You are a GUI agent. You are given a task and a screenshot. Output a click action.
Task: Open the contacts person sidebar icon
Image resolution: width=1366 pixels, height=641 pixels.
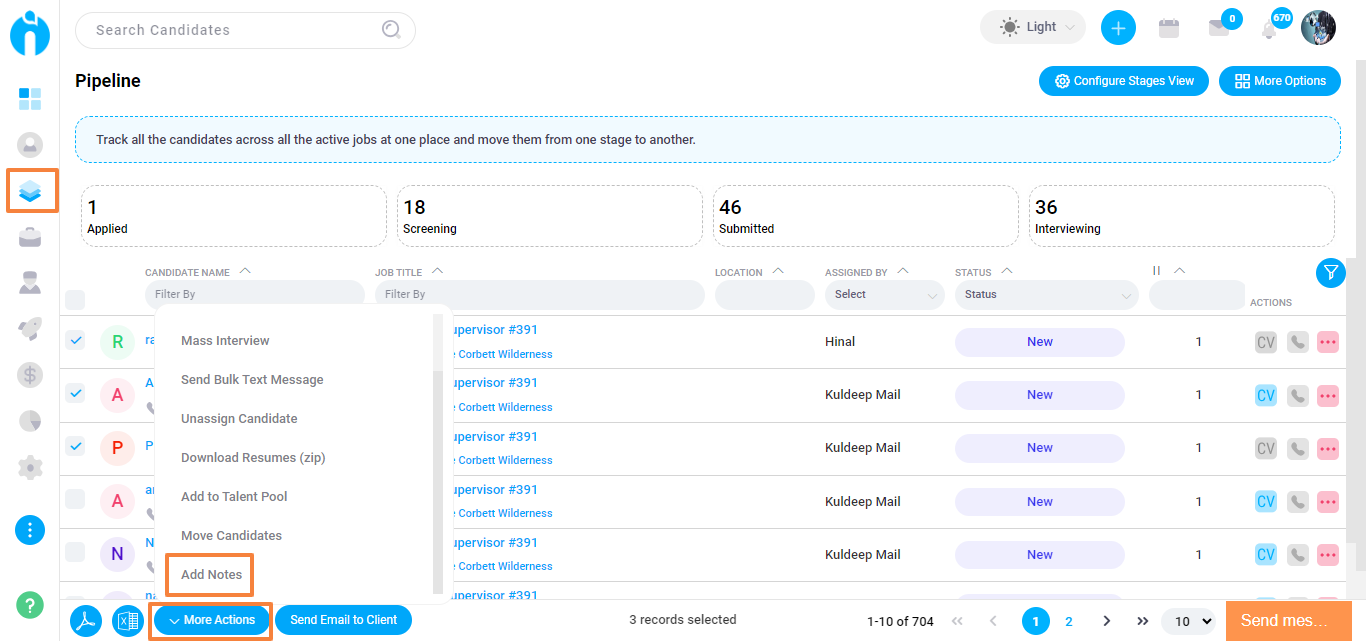coord(30,283)
